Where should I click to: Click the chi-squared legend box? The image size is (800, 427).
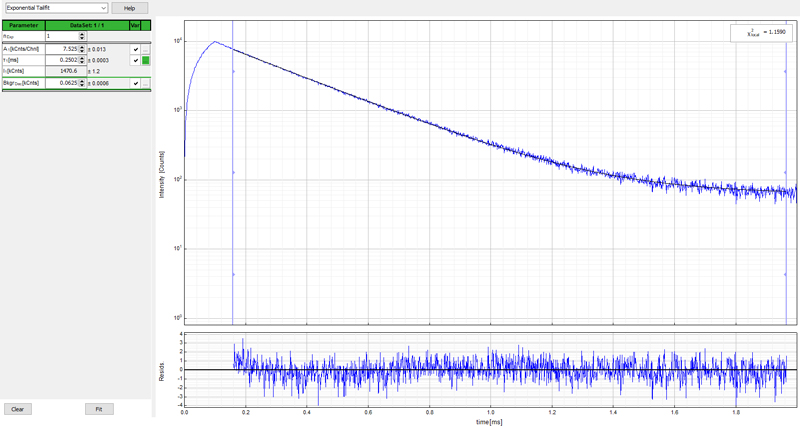coord(761,34)
